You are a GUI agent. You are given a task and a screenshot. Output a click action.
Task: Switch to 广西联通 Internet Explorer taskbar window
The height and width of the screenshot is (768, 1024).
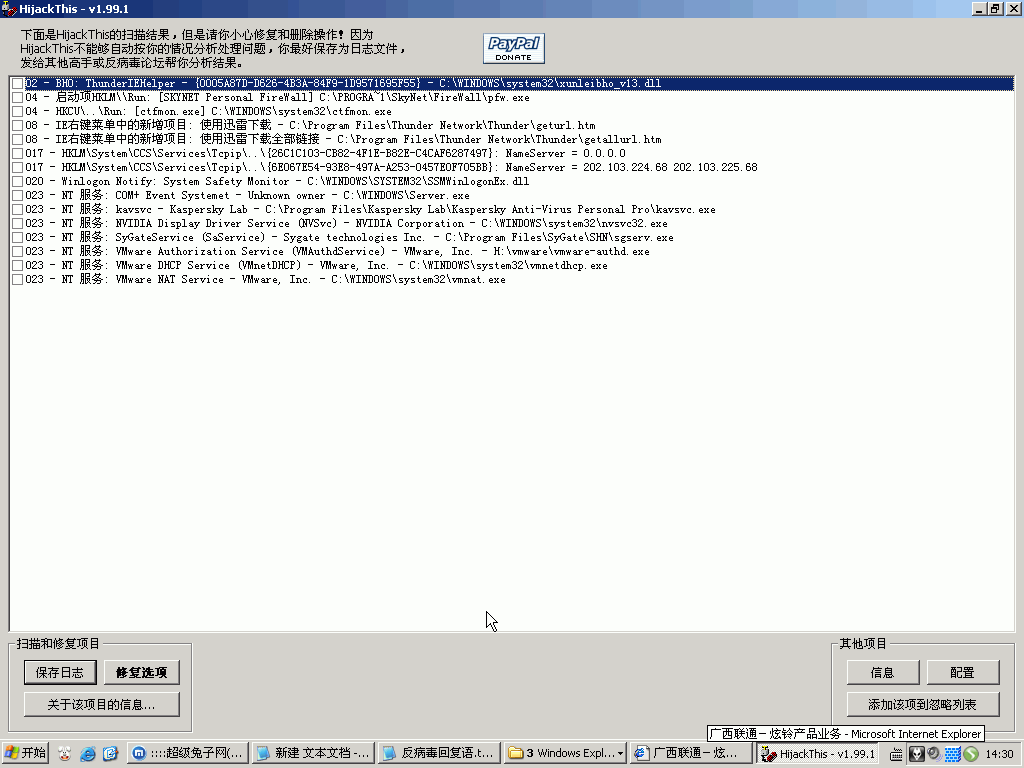pyautogui.click(x=691, y=753)
